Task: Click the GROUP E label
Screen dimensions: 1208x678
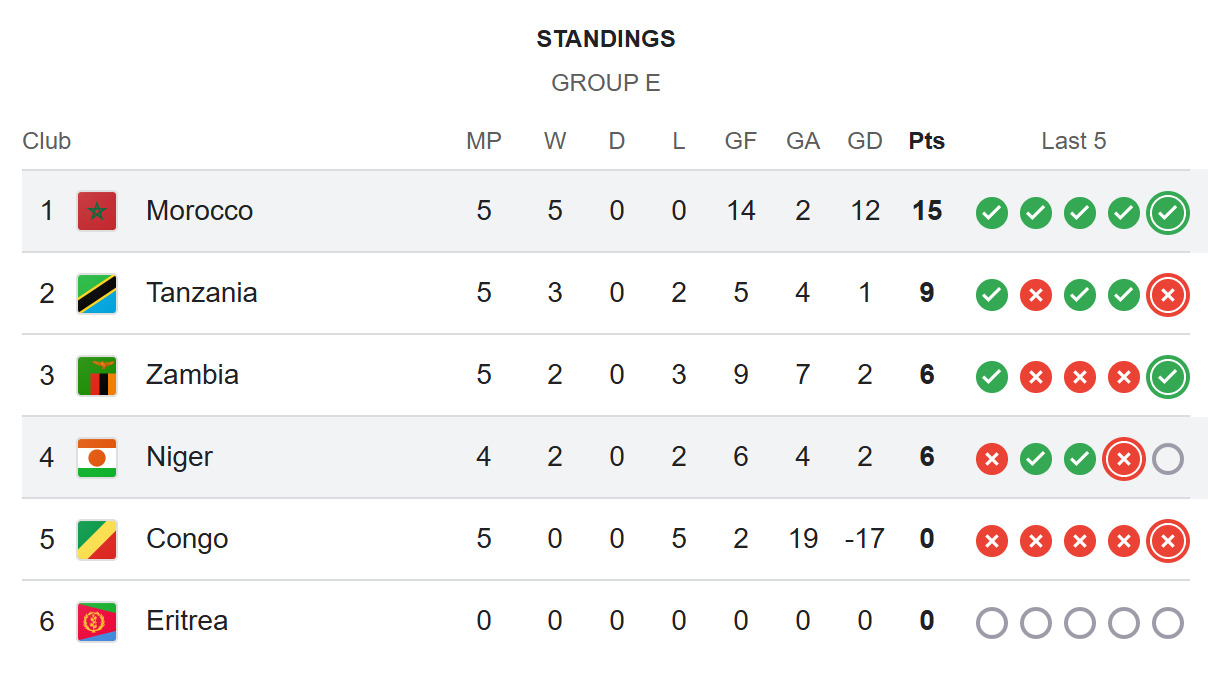Action: click(x=606, y=83)
